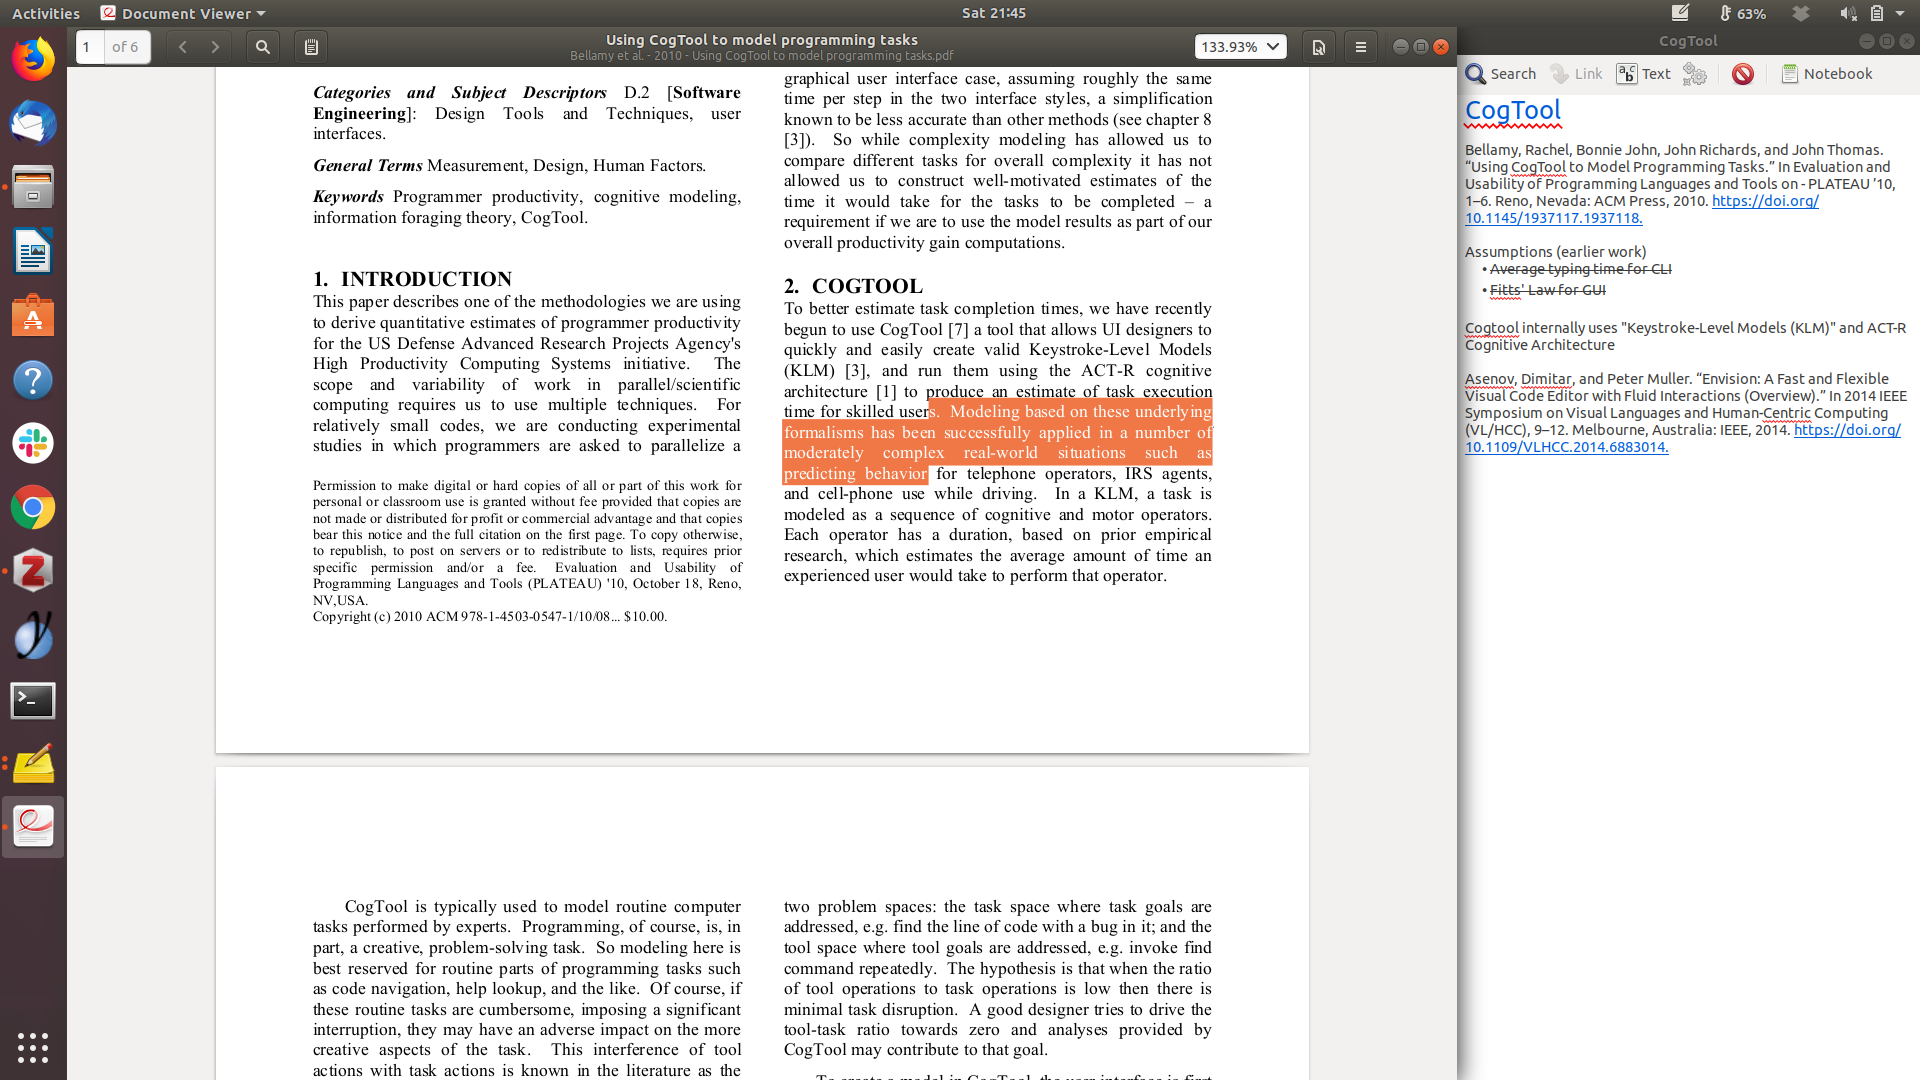Open the file options document icon
Image resolution: width=1920 pixels, height=1080 pixels.
(x=1319, y=47)
